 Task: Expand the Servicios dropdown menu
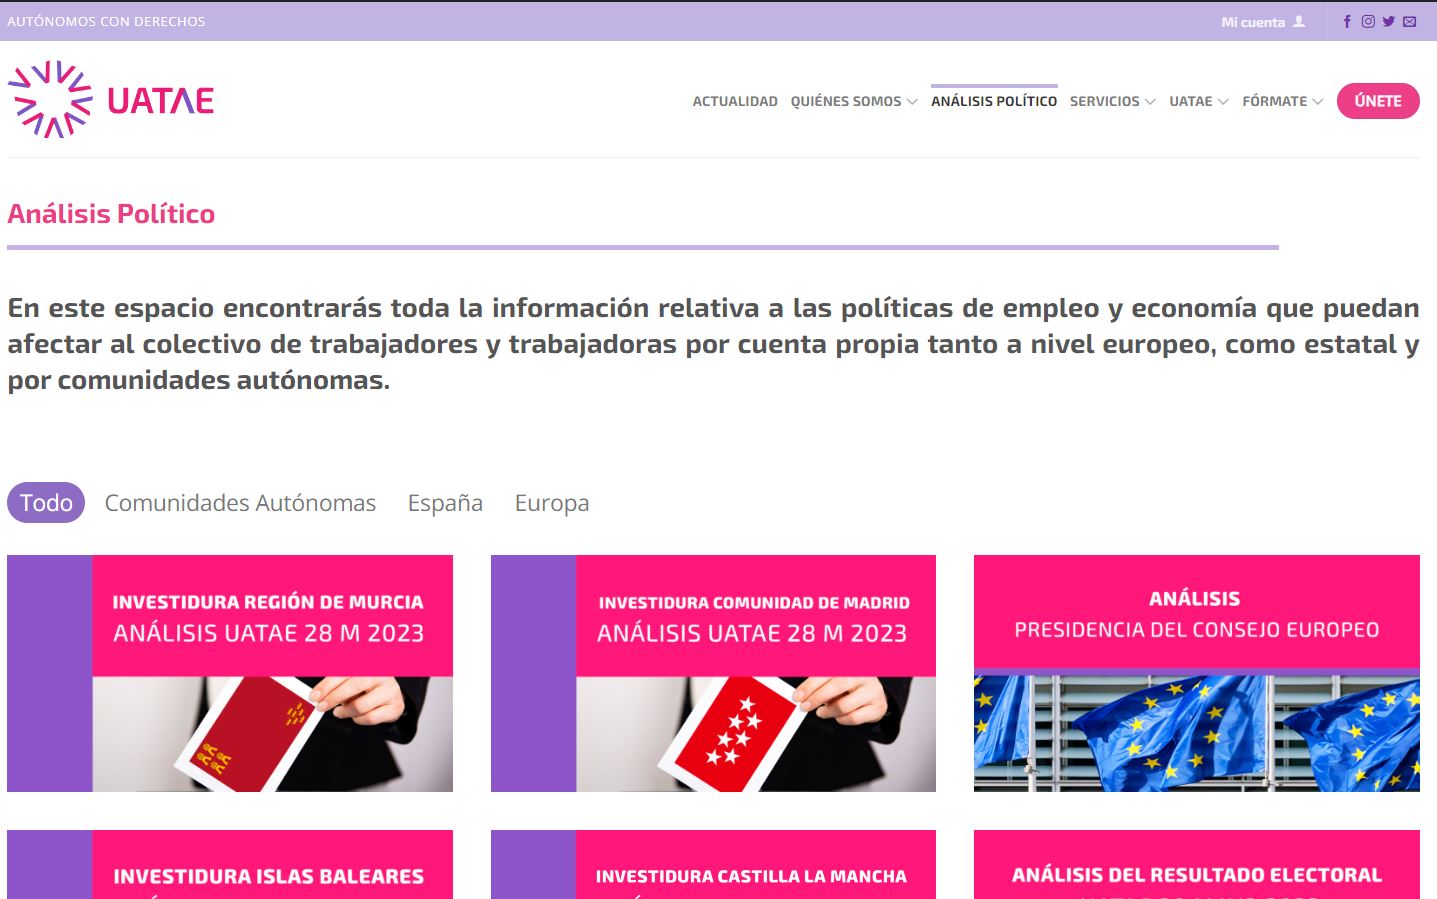click(1112, 101)
